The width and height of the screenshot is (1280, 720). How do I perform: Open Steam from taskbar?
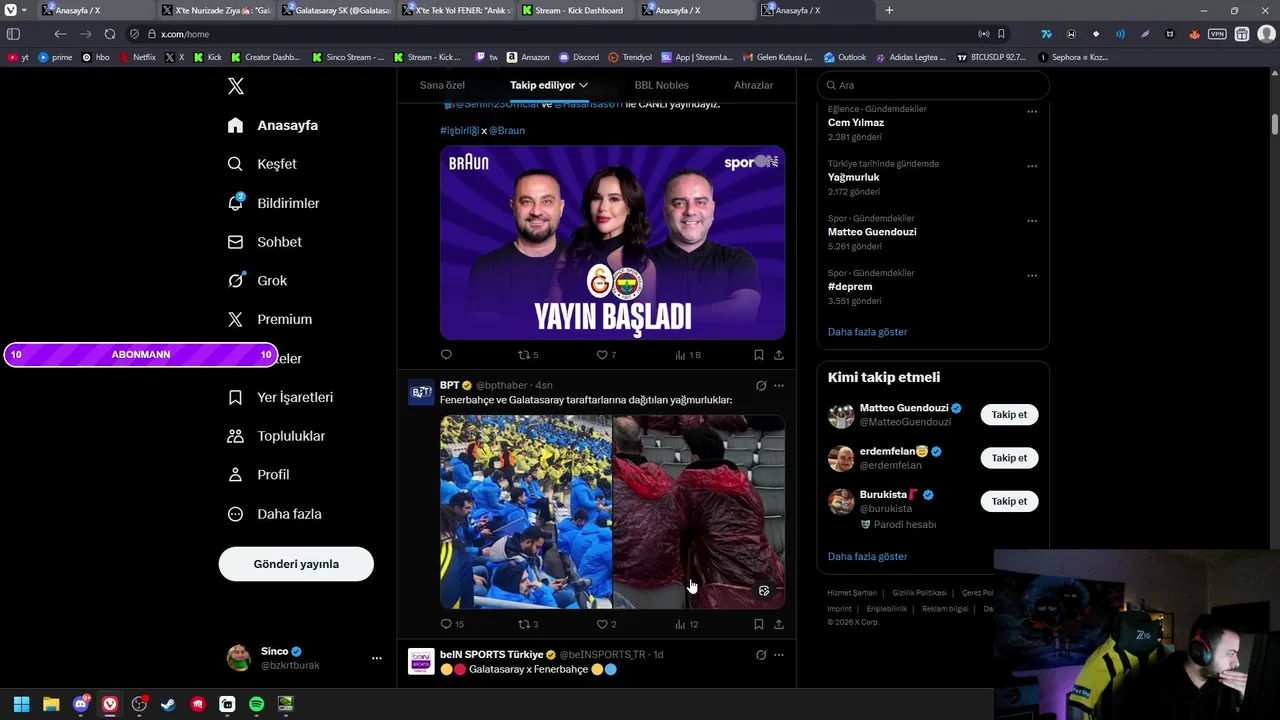[168, 704]
